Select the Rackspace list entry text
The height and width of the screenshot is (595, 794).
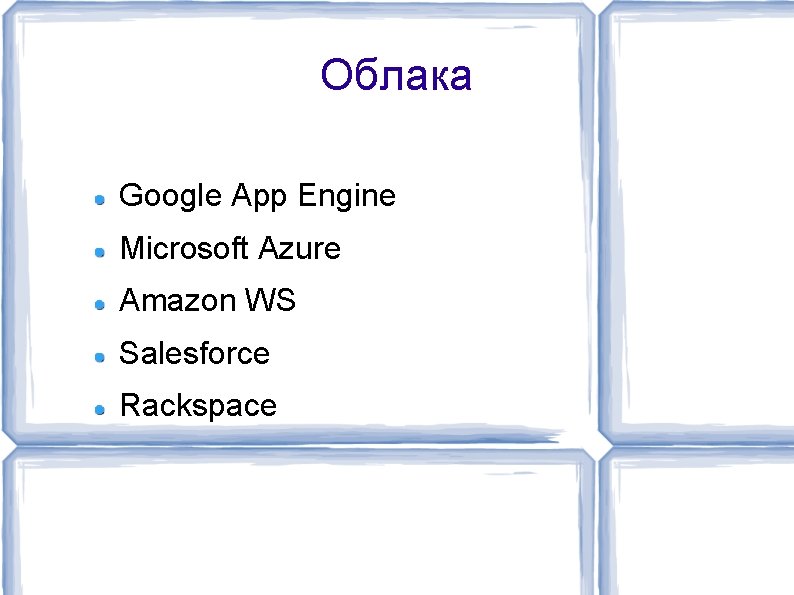pos(198,405)
